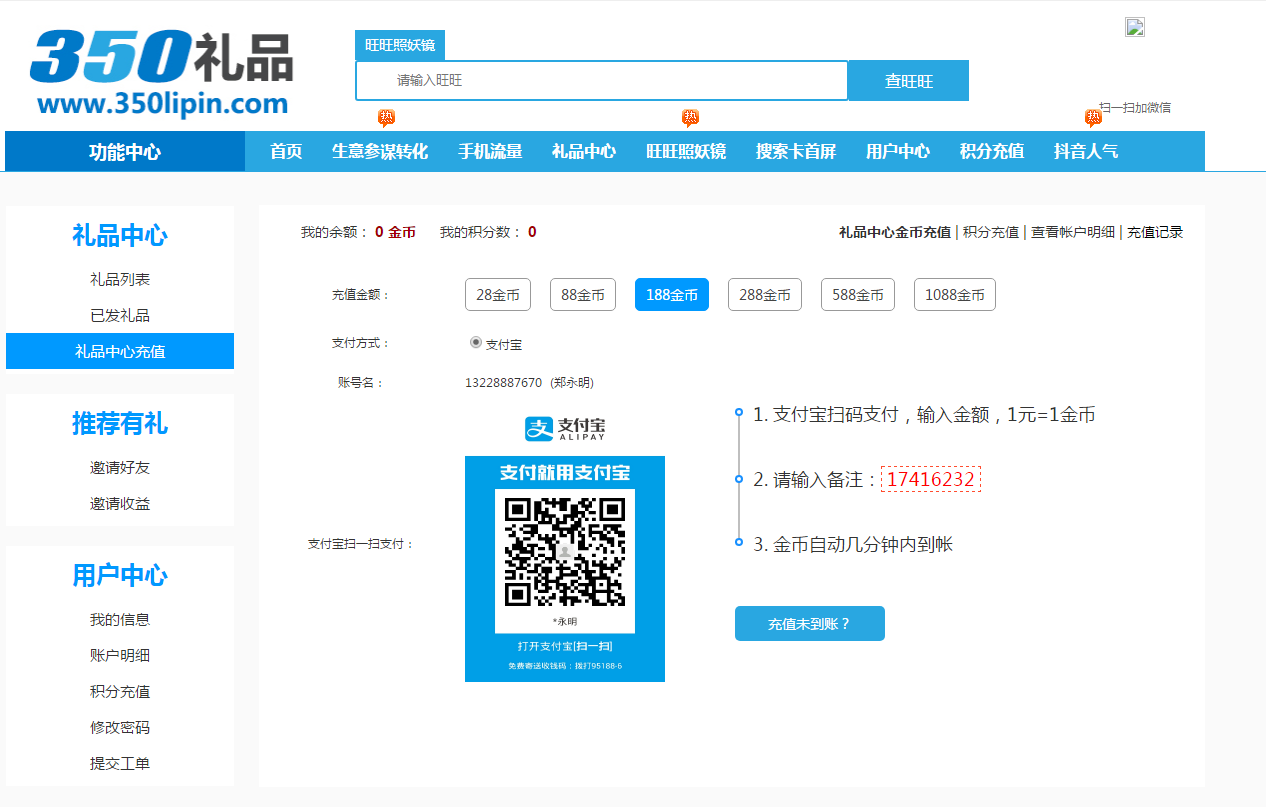Screen dimensions: 1266x807
Task: Click step text 金币自动几分钟内到帐
Action: (x=853, y=544)
